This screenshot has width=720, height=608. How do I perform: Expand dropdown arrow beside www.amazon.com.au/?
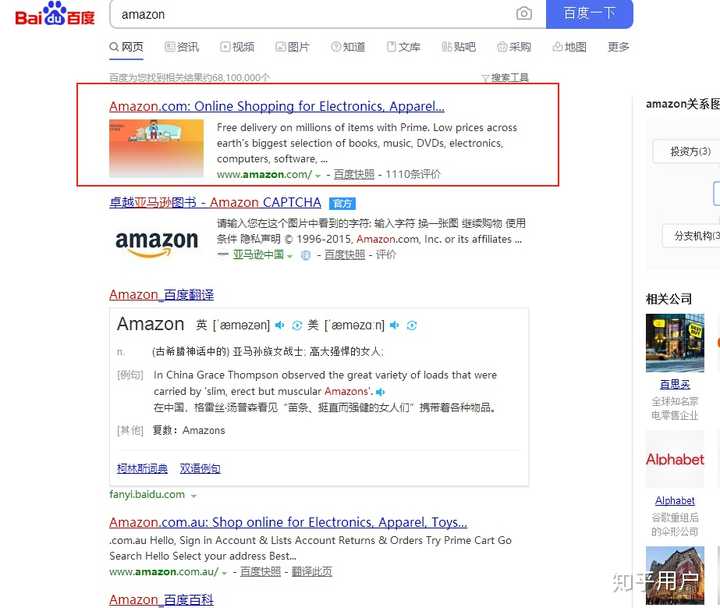225,573
